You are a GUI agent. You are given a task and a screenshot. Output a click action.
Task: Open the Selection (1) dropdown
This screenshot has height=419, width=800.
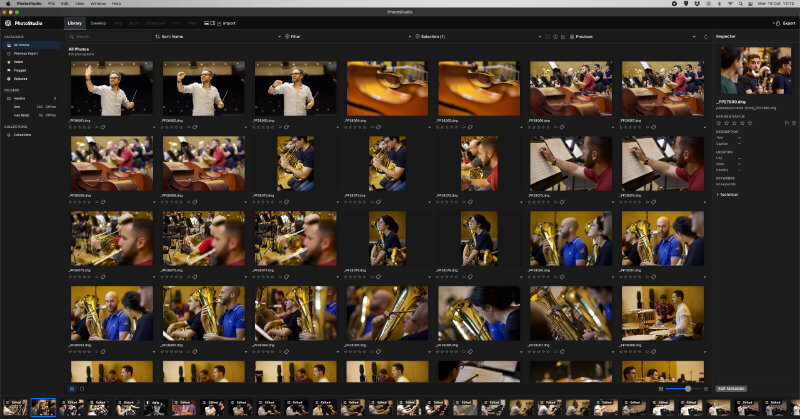[478, 37]
